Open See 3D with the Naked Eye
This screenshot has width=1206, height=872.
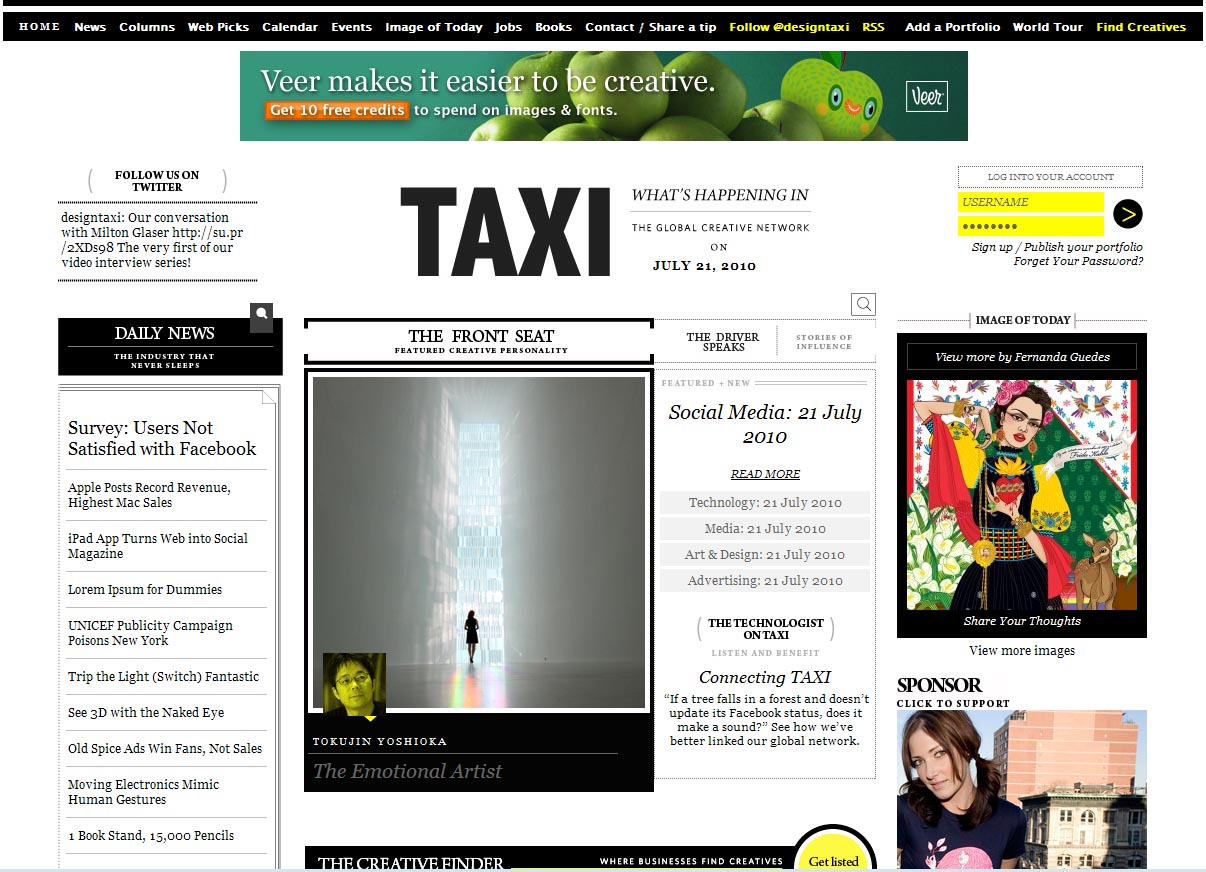(x=146, y=712)
